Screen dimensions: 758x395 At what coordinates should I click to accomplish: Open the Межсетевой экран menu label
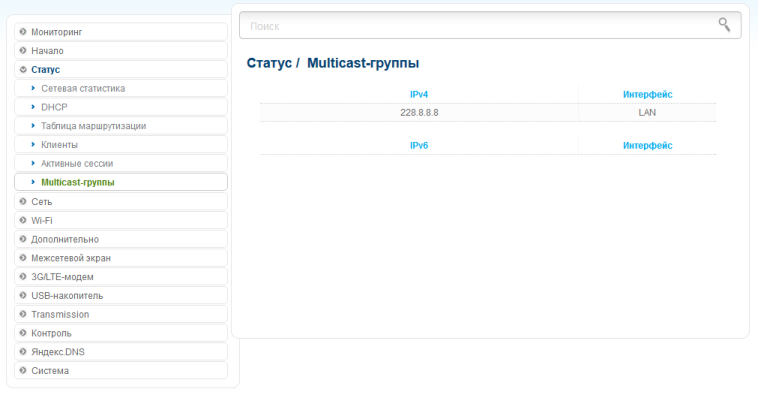71,258
